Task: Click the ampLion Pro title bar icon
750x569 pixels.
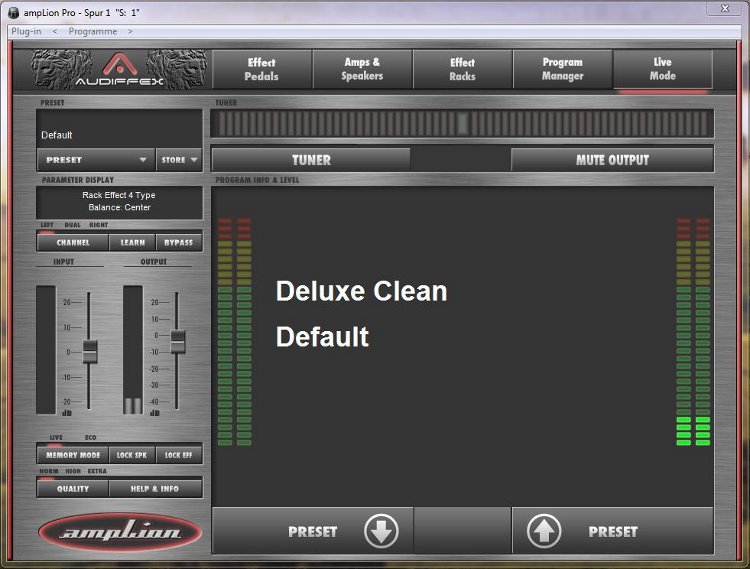Action: pos(14,12)
